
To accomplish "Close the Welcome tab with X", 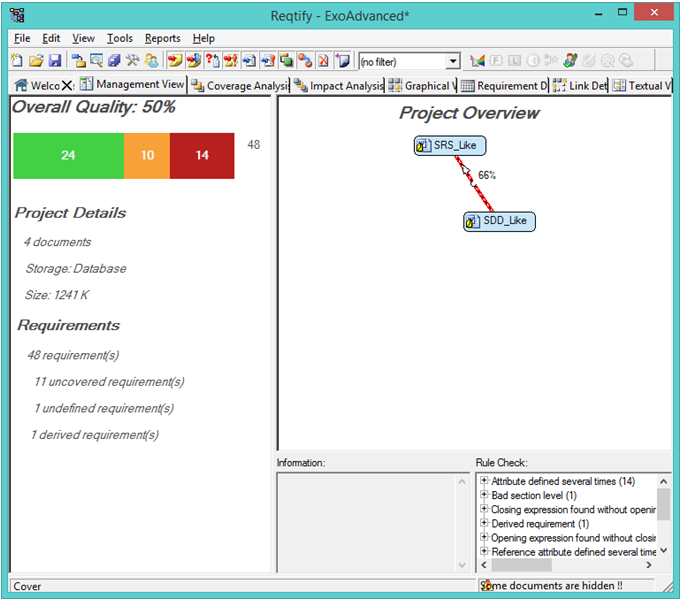I will (67, 86).
